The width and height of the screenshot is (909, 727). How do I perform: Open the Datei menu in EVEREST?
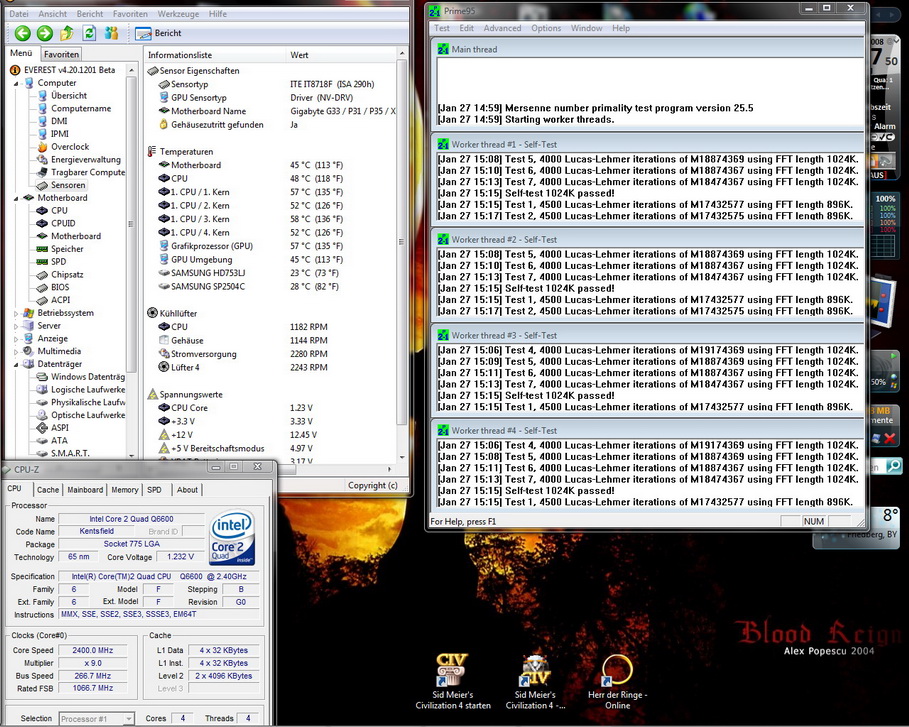click(x=19, y=13)
